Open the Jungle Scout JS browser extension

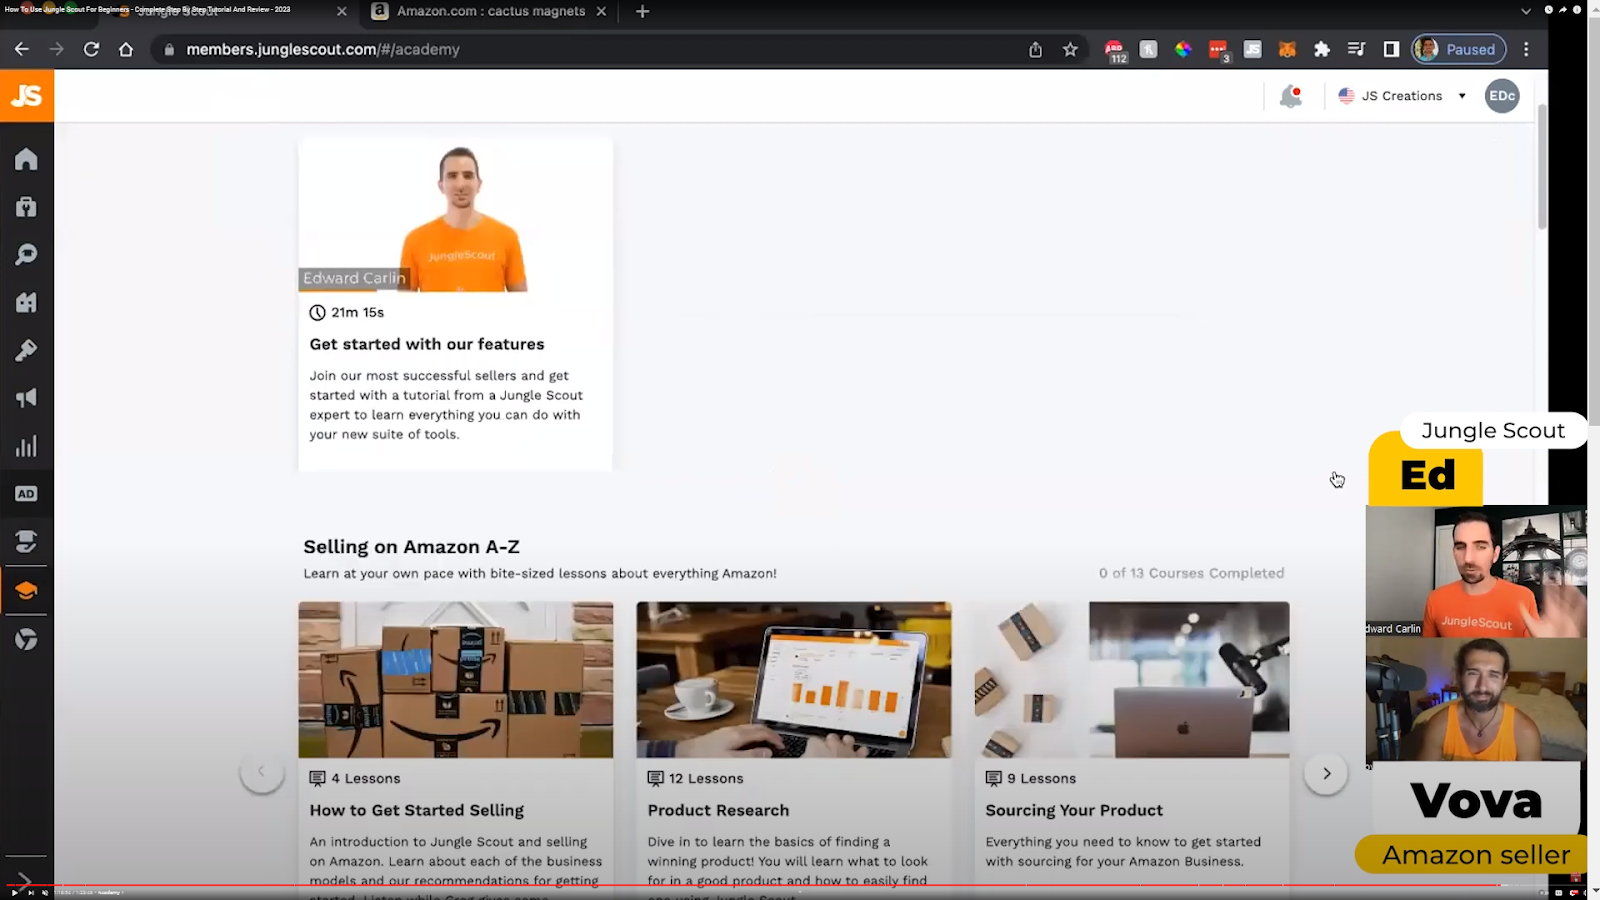pyautogui.click(x=1252, y=49)
